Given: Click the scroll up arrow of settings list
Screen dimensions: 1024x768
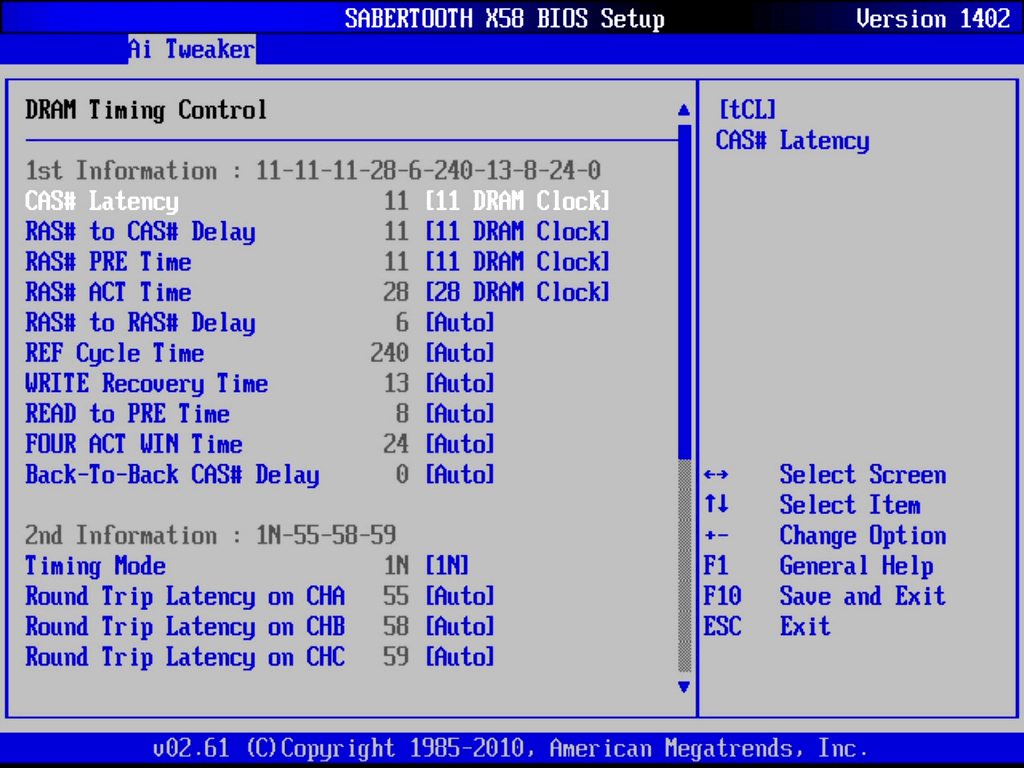Looking at the screenshot, I should tap(684, 110).
